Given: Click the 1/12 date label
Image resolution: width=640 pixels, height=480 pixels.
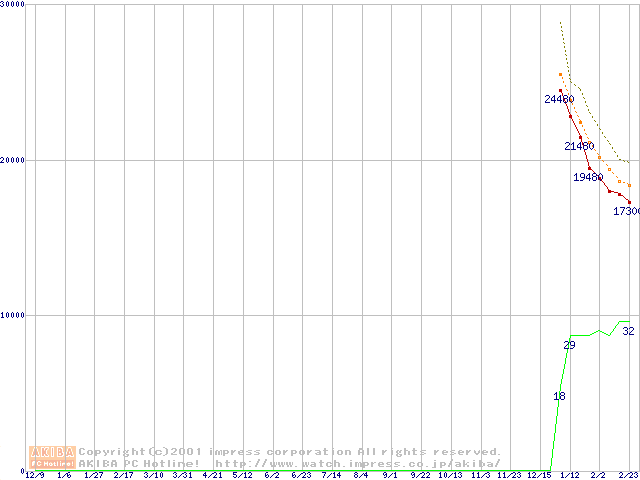Looking at the screenshot, I should tap(570, 476).
